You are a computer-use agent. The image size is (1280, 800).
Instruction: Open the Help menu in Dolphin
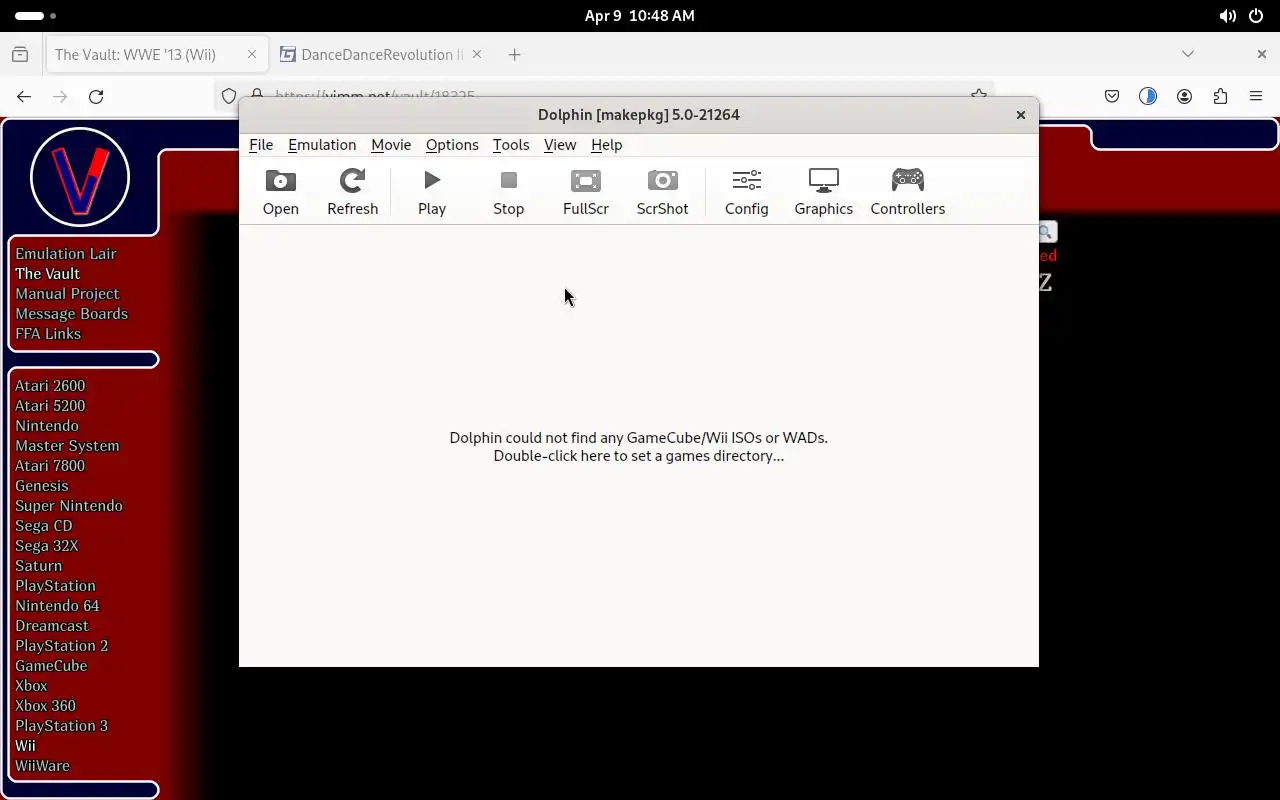click(x=607, y=145)
